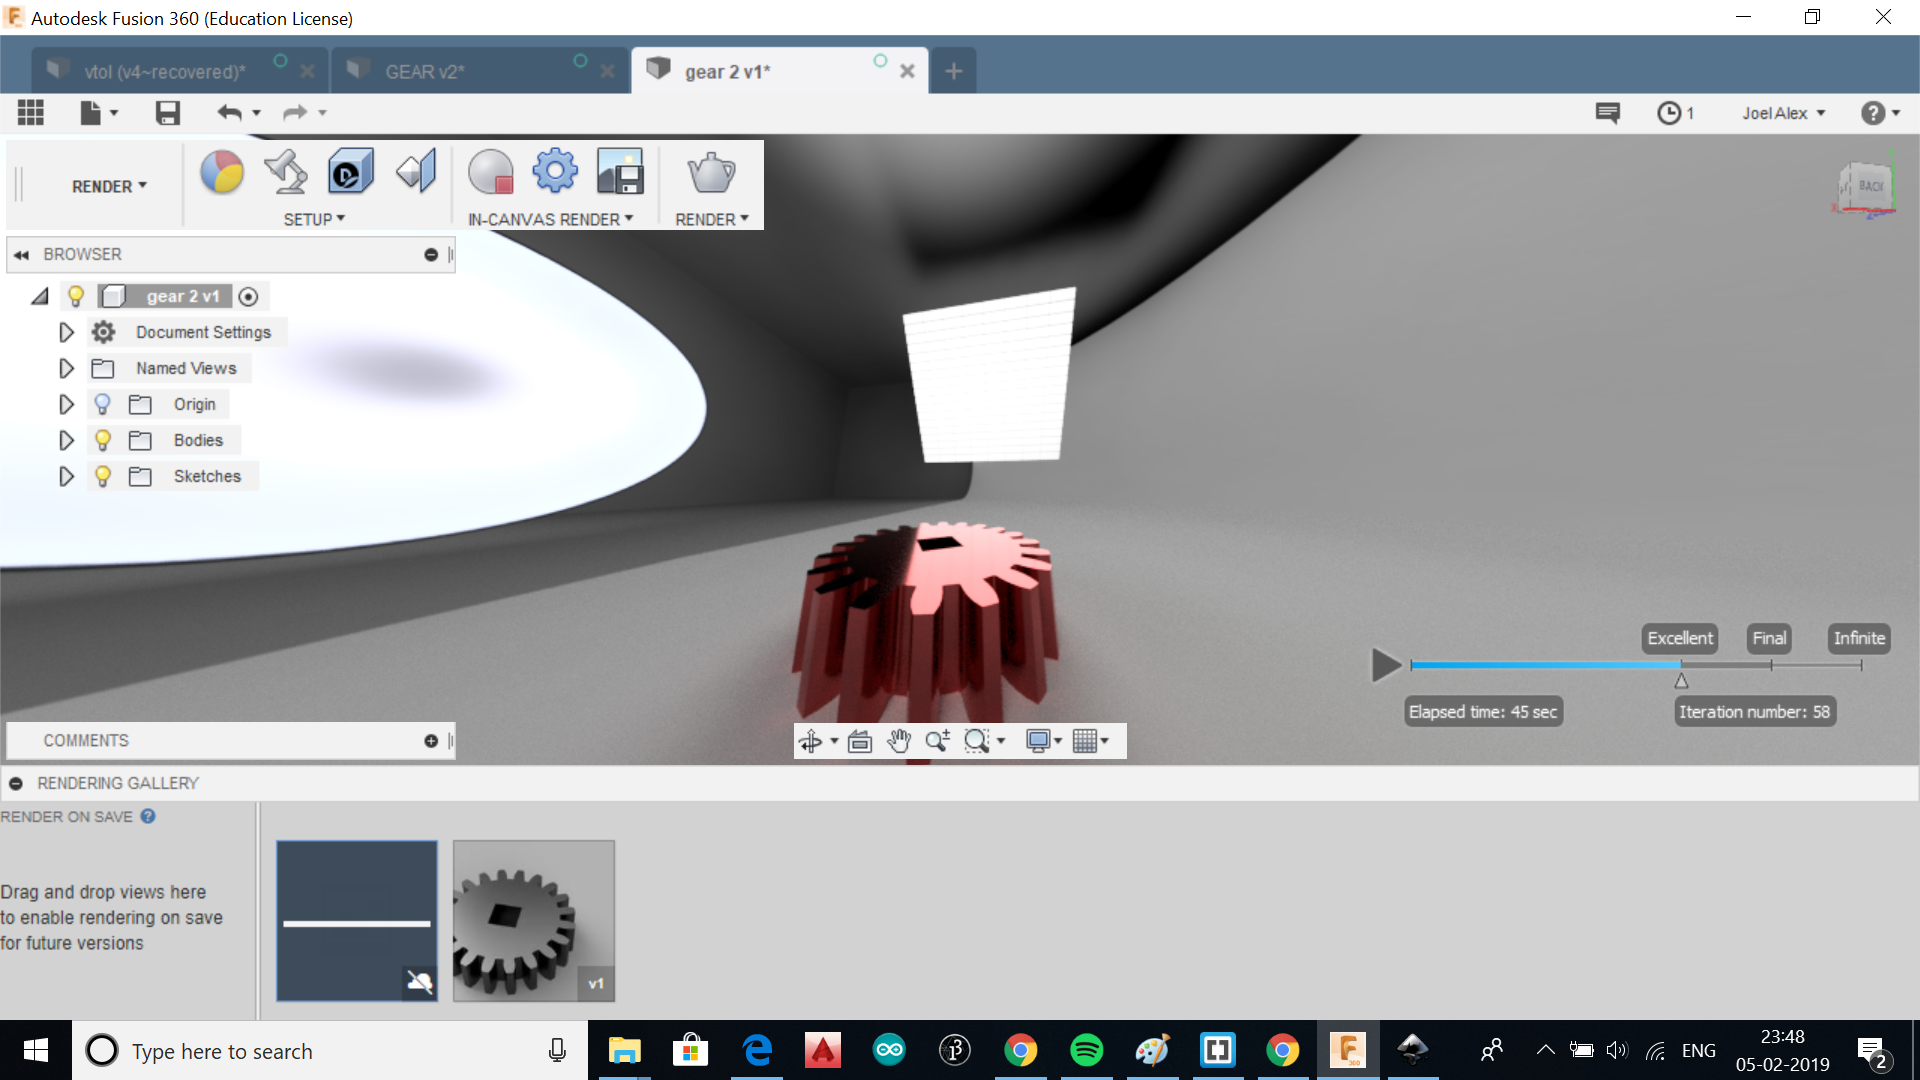The width and height of the screenshot is (1920, 1080).
Task: Open the Appearance tool icon
Action: tap(221, 172)
